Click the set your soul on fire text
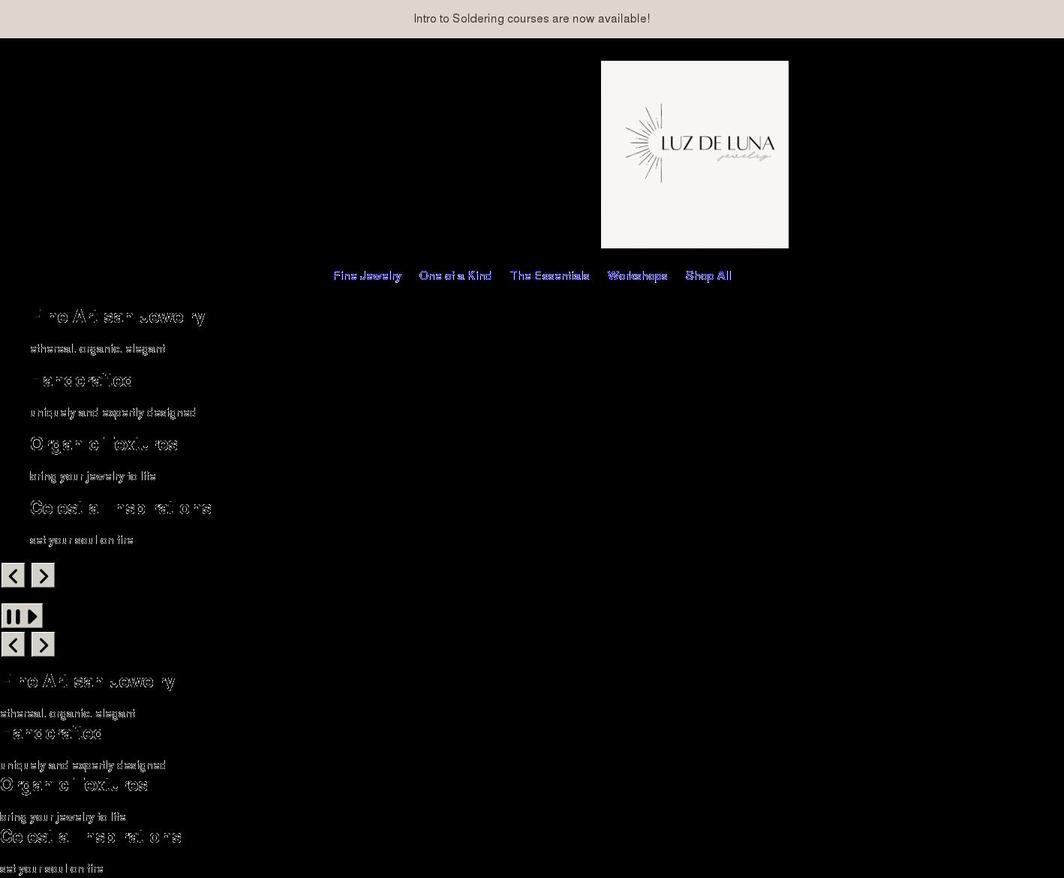Image resolution: width=1064 pixels, height=878 pixels. 81,539
